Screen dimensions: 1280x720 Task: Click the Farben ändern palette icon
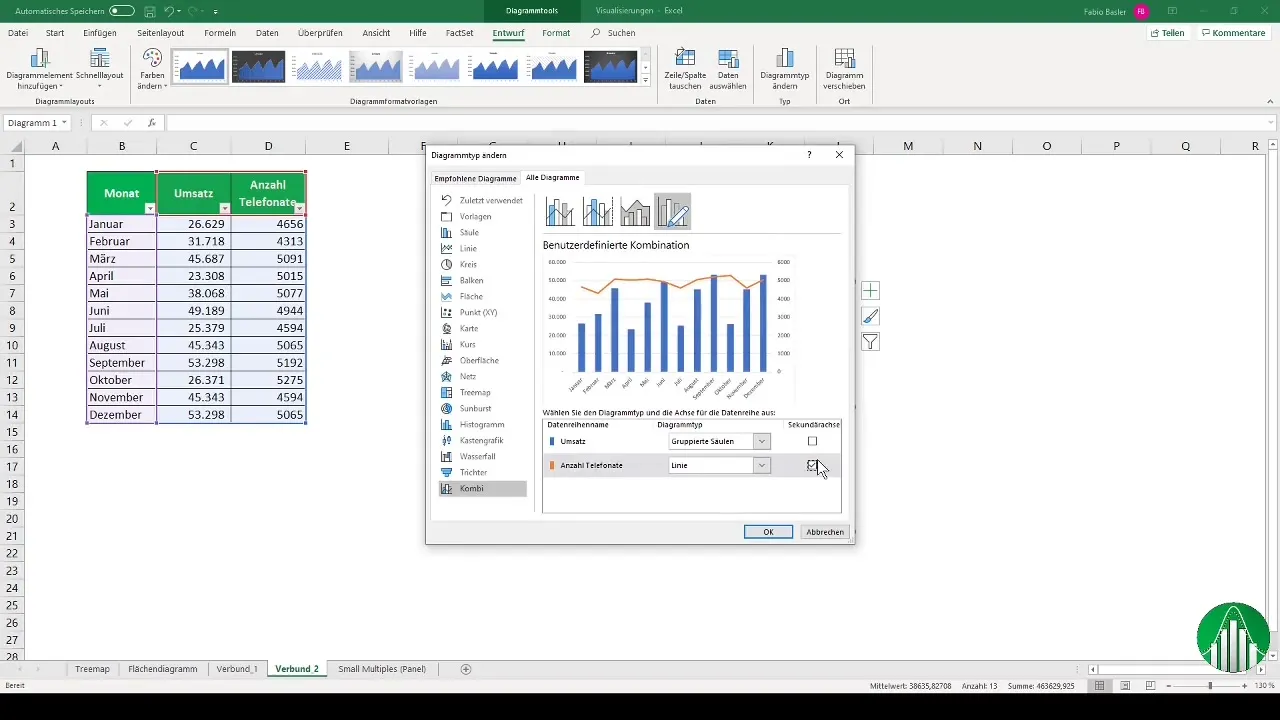pos(152,58)
